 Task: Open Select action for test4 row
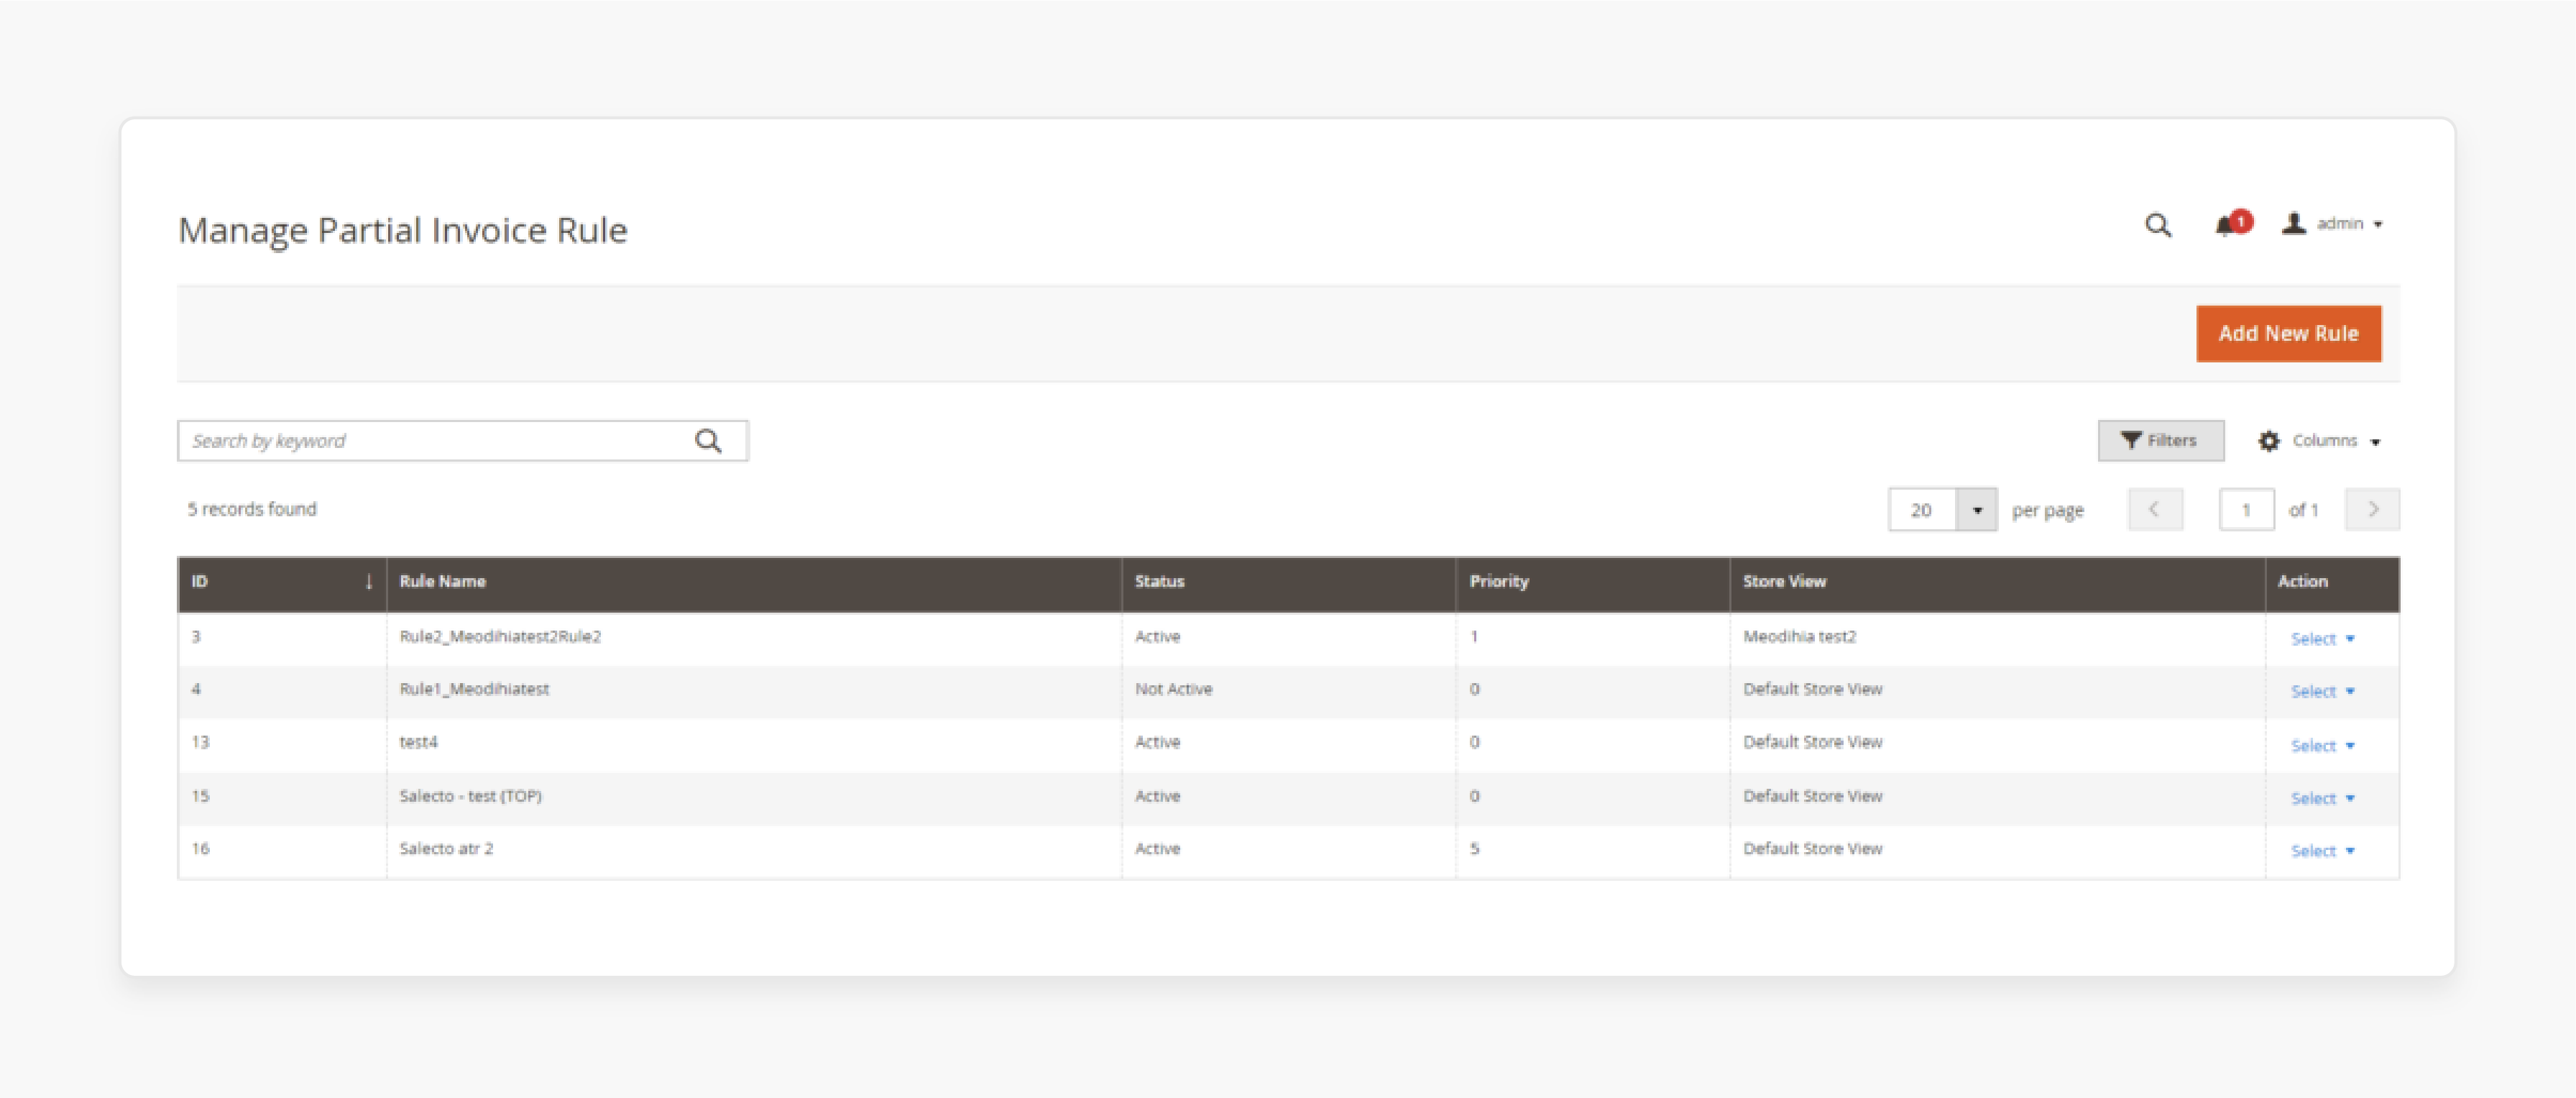click(x=2322, y=746)
